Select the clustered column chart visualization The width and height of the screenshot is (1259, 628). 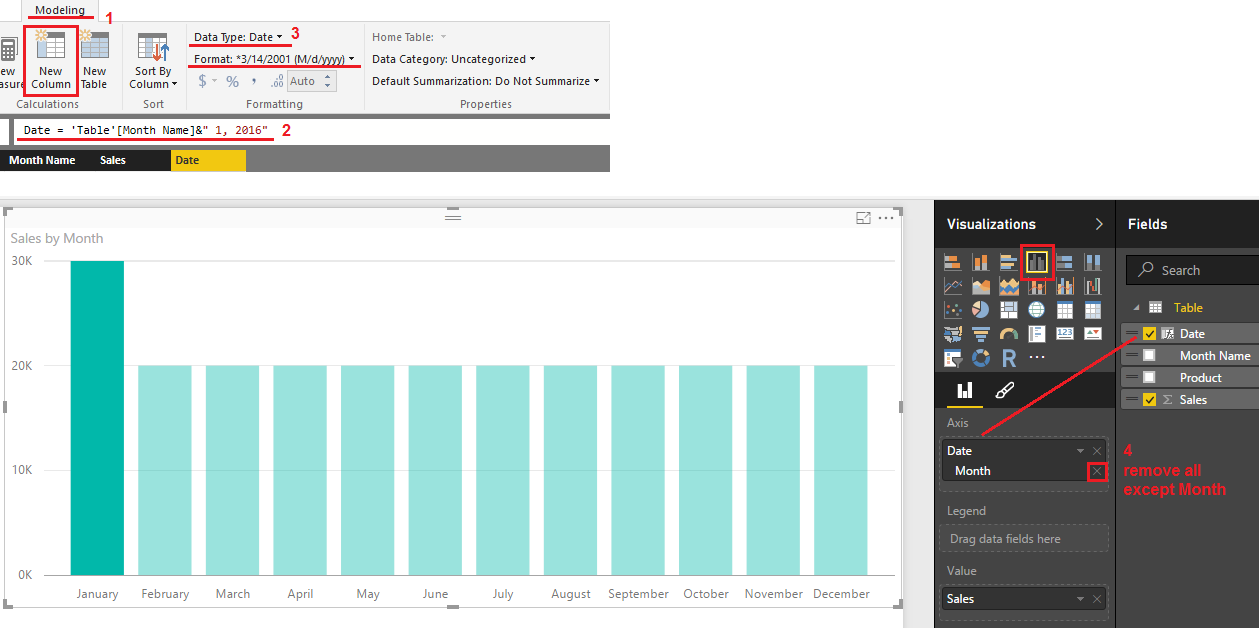pos(1037,262)
